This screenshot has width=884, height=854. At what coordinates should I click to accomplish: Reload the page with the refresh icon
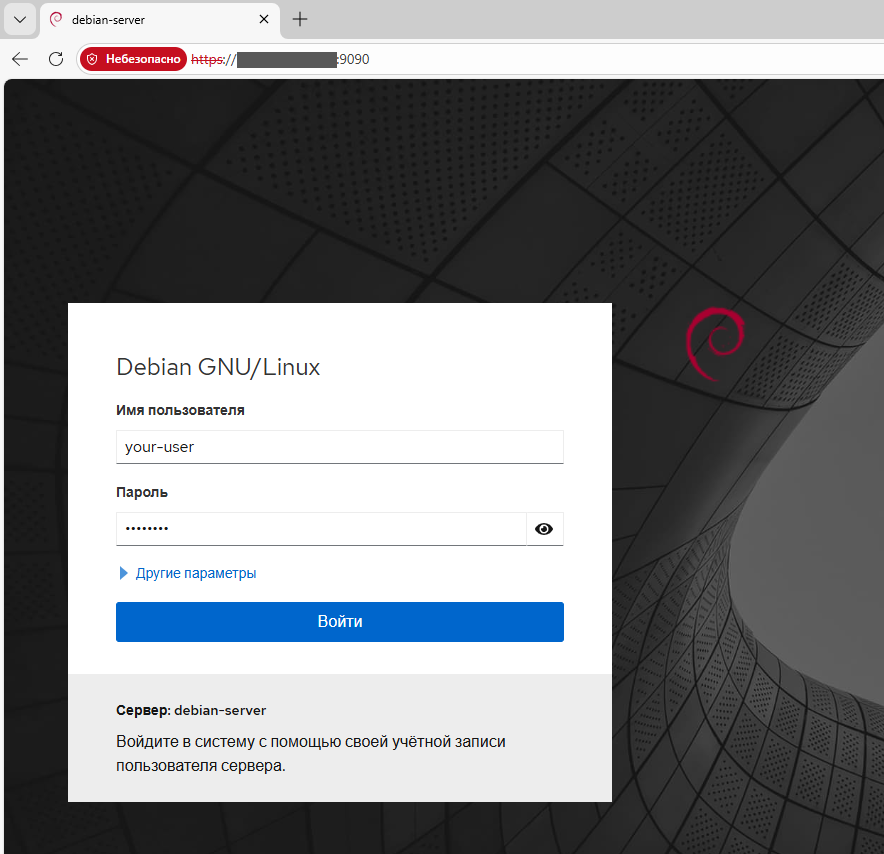pyautogui.click(x=56, y=59)
